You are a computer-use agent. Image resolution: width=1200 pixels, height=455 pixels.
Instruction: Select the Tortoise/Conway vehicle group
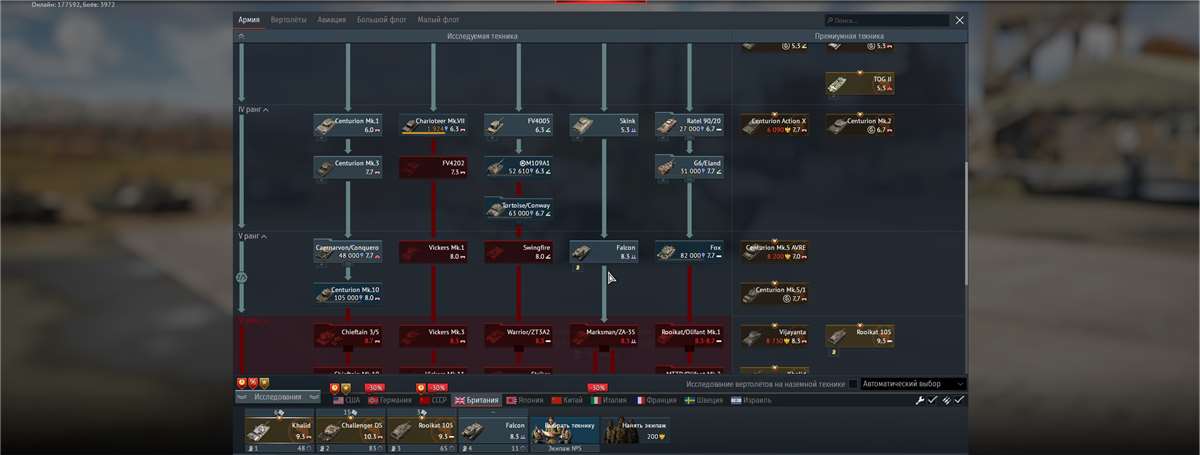coord(519,209)
